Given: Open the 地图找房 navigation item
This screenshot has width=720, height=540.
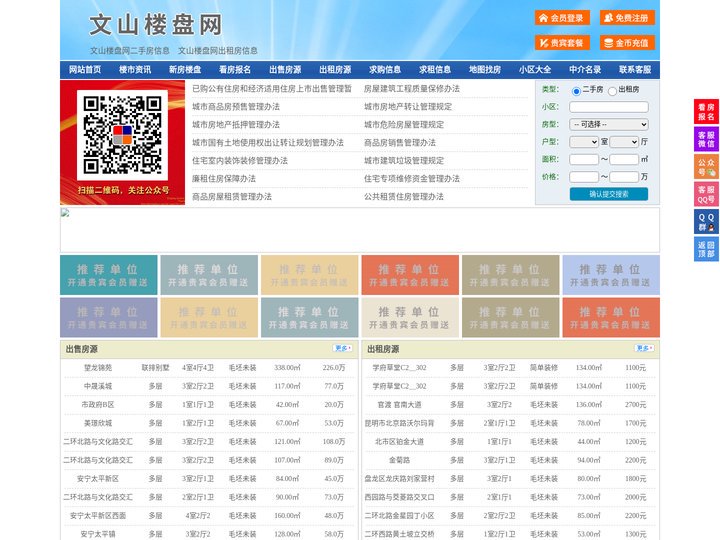Looking at the screenshot, I should [x=485, y=70].
